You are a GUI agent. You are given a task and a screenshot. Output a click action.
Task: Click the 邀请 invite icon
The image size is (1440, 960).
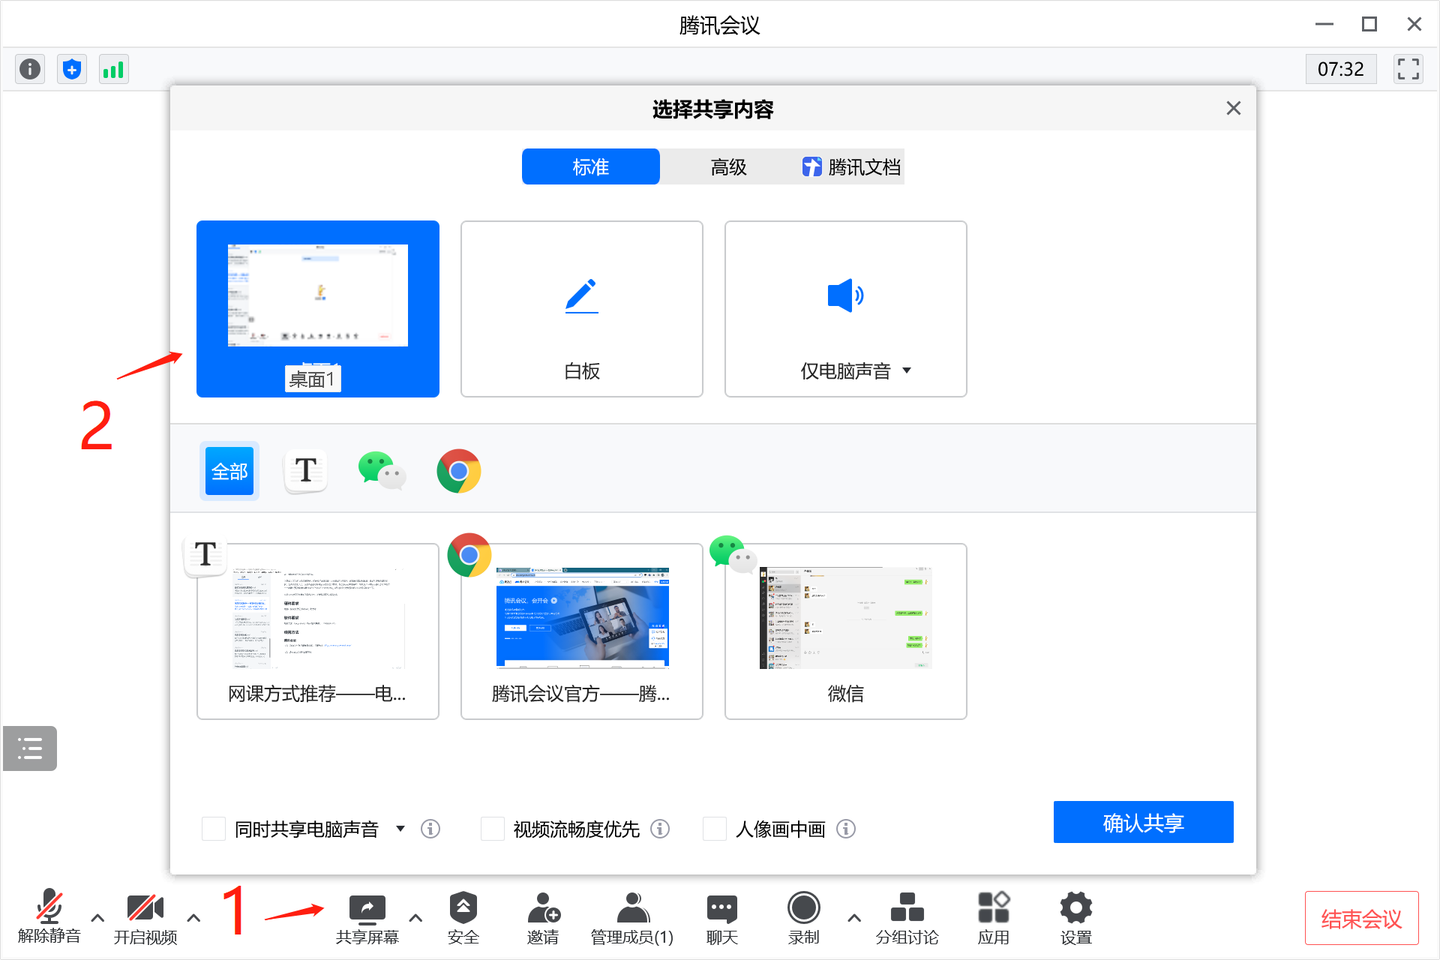click(543, 917)
